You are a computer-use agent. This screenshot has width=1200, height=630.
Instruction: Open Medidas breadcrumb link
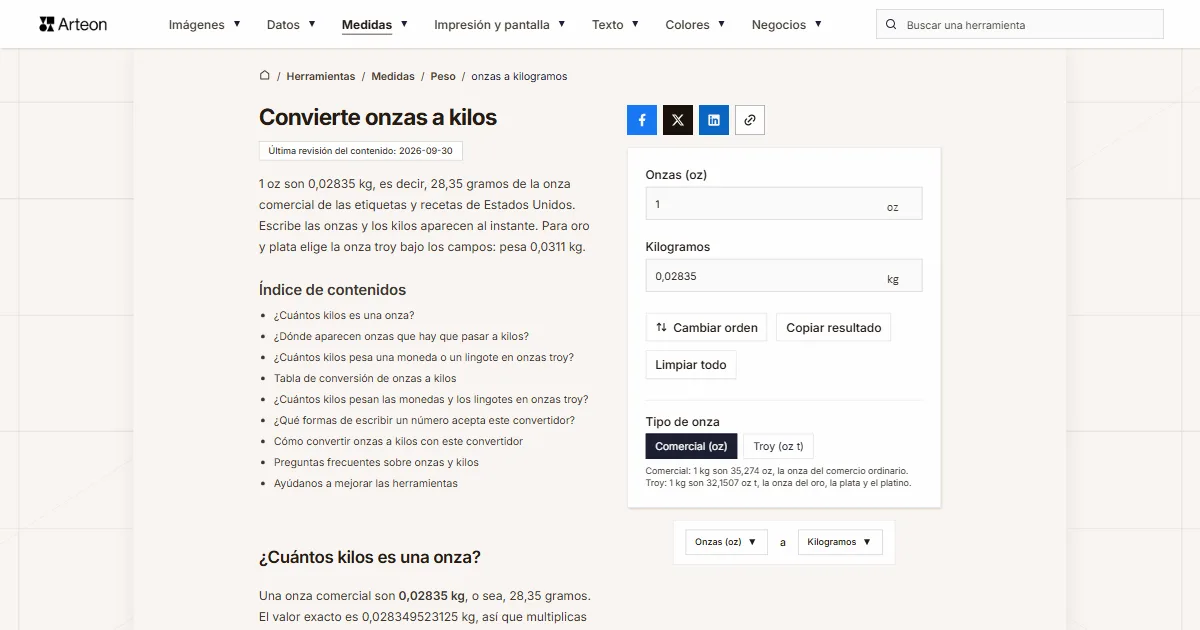click(393, 76)
